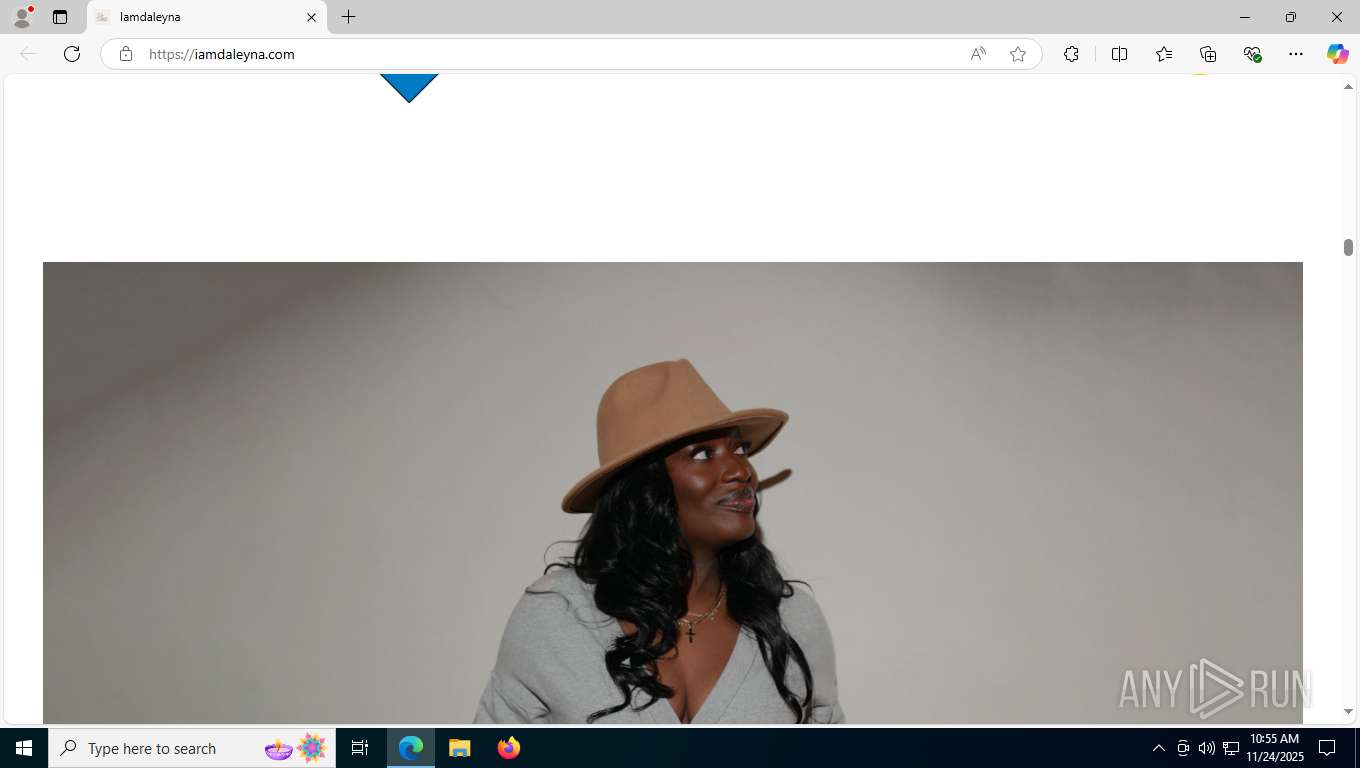This screenshot has width=1360, height=768.
Task: Minimize the Edge window
Action: click(x=1245, y=17)
